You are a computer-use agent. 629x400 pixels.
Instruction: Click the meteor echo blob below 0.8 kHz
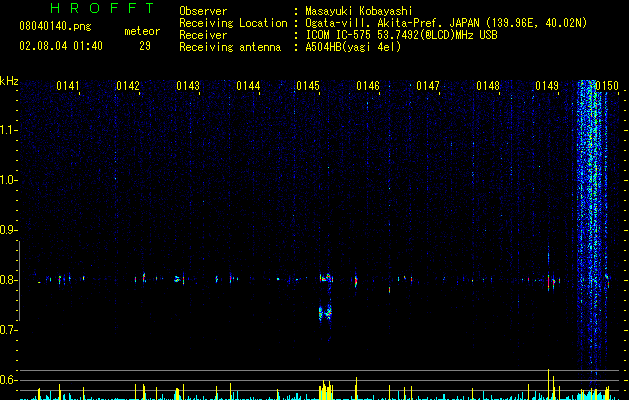tap(325, 312)
